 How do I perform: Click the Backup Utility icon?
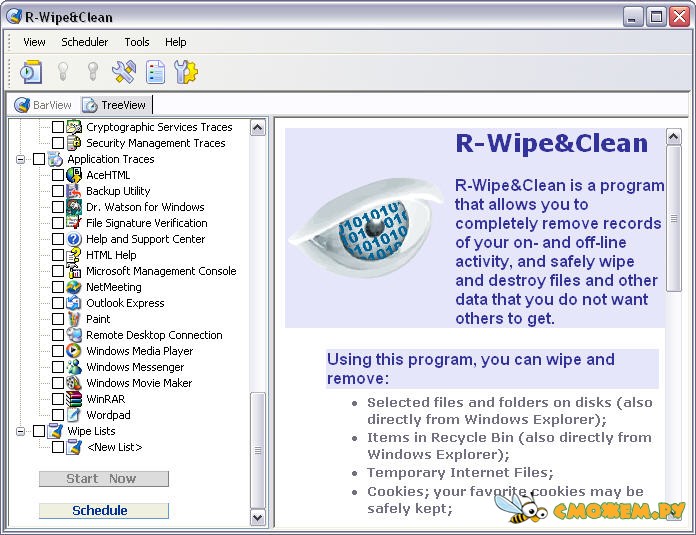click(74, 191)
